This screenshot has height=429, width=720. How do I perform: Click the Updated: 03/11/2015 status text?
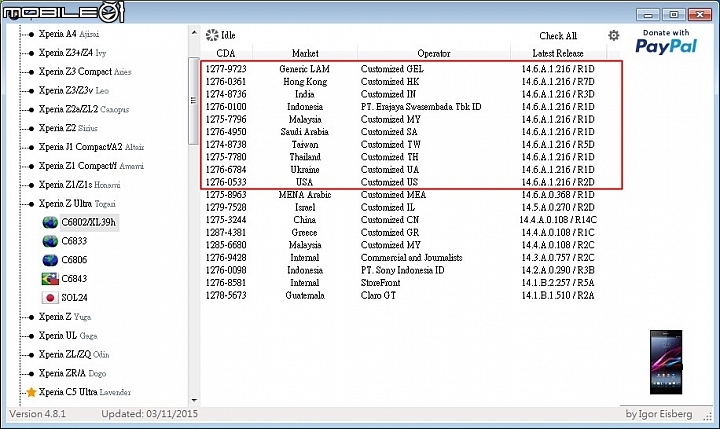pos(150,414)
